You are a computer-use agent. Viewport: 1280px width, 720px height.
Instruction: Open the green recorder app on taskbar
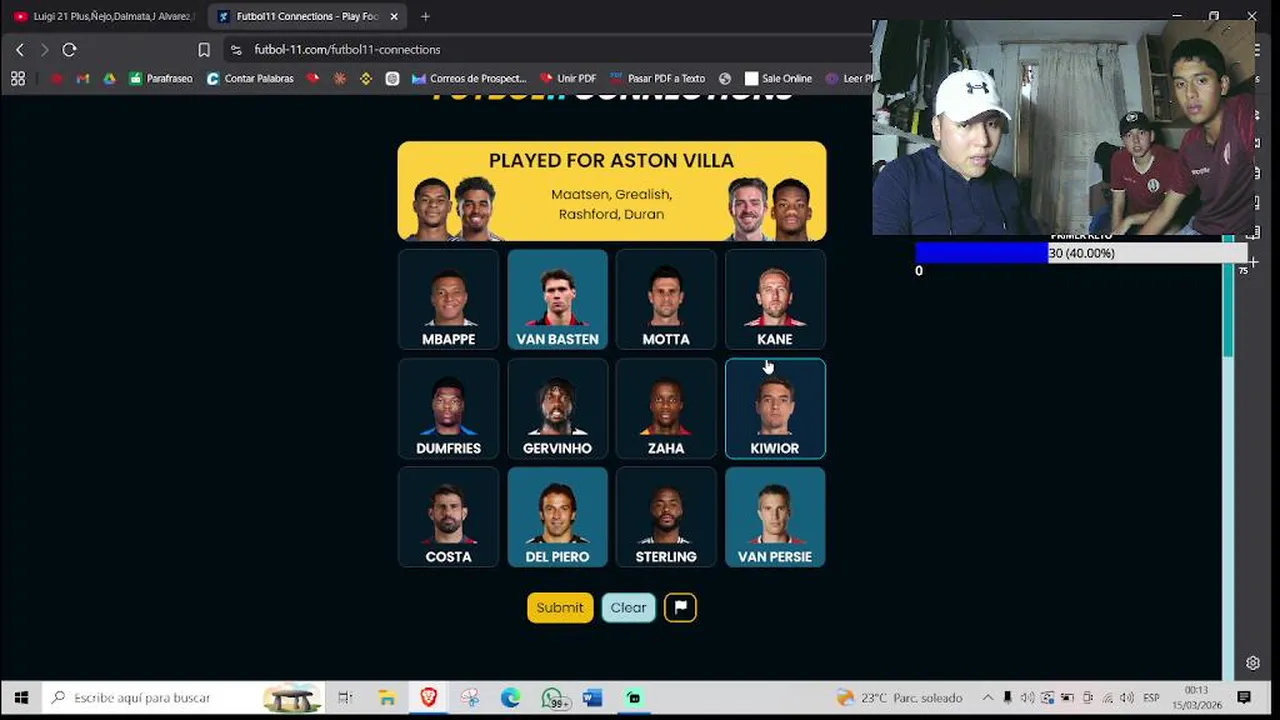(x=633, y=698)
